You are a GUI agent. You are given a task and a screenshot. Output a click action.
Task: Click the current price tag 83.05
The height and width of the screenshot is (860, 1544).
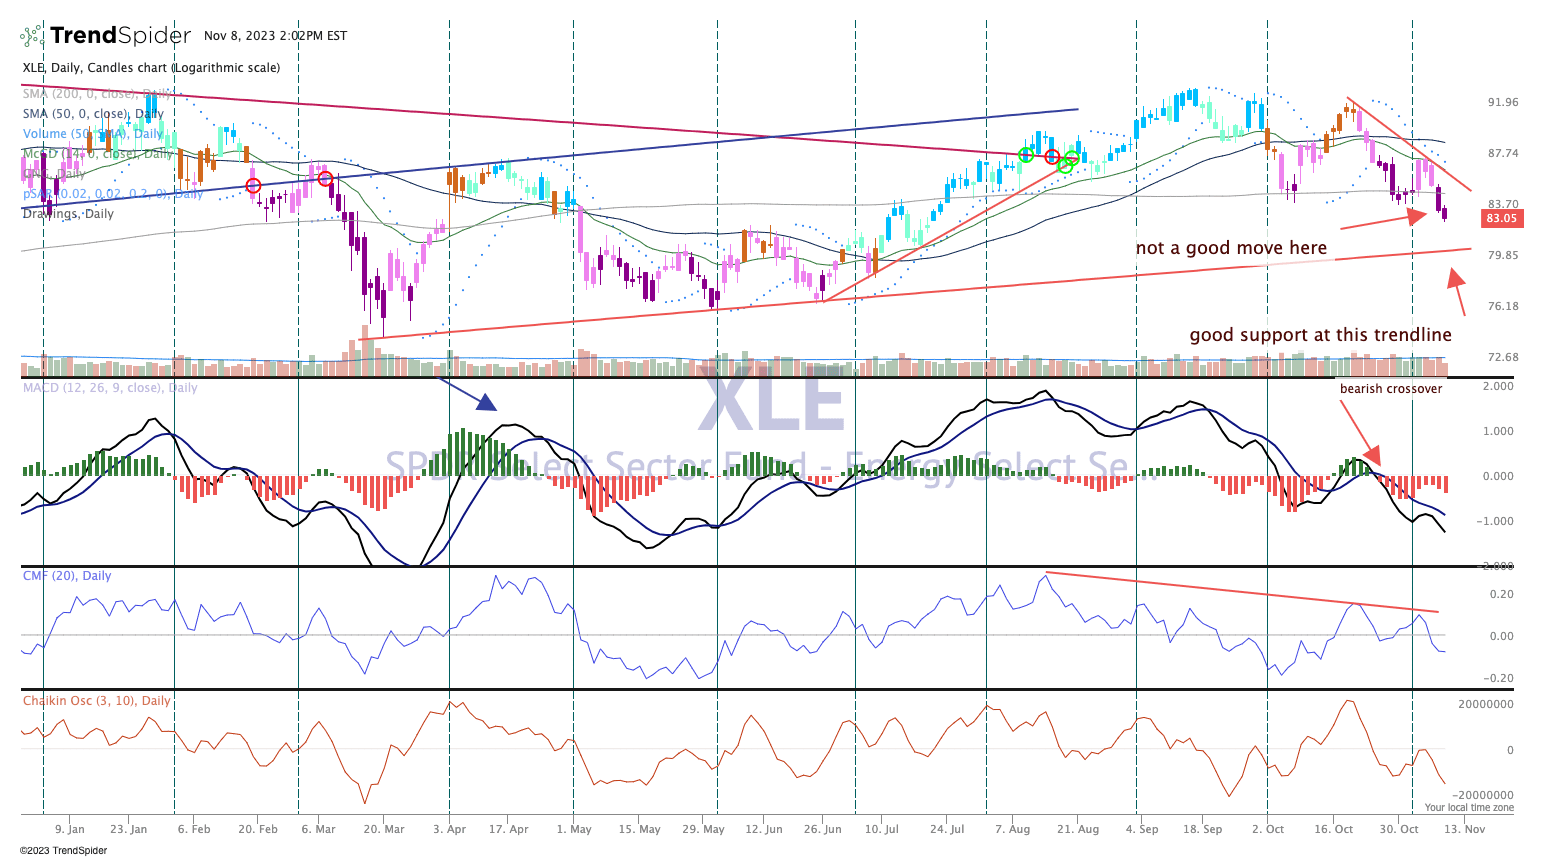(x=1501, y=218)
